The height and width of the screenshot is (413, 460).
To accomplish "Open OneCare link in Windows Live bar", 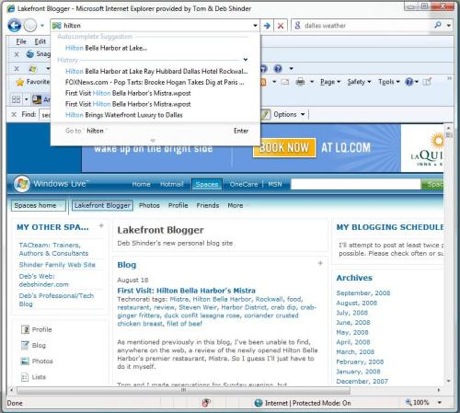I will [244, 184].
